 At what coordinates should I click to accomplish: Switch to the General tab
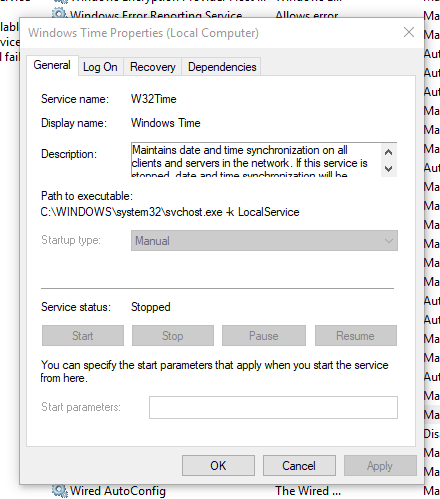[52, 65]
